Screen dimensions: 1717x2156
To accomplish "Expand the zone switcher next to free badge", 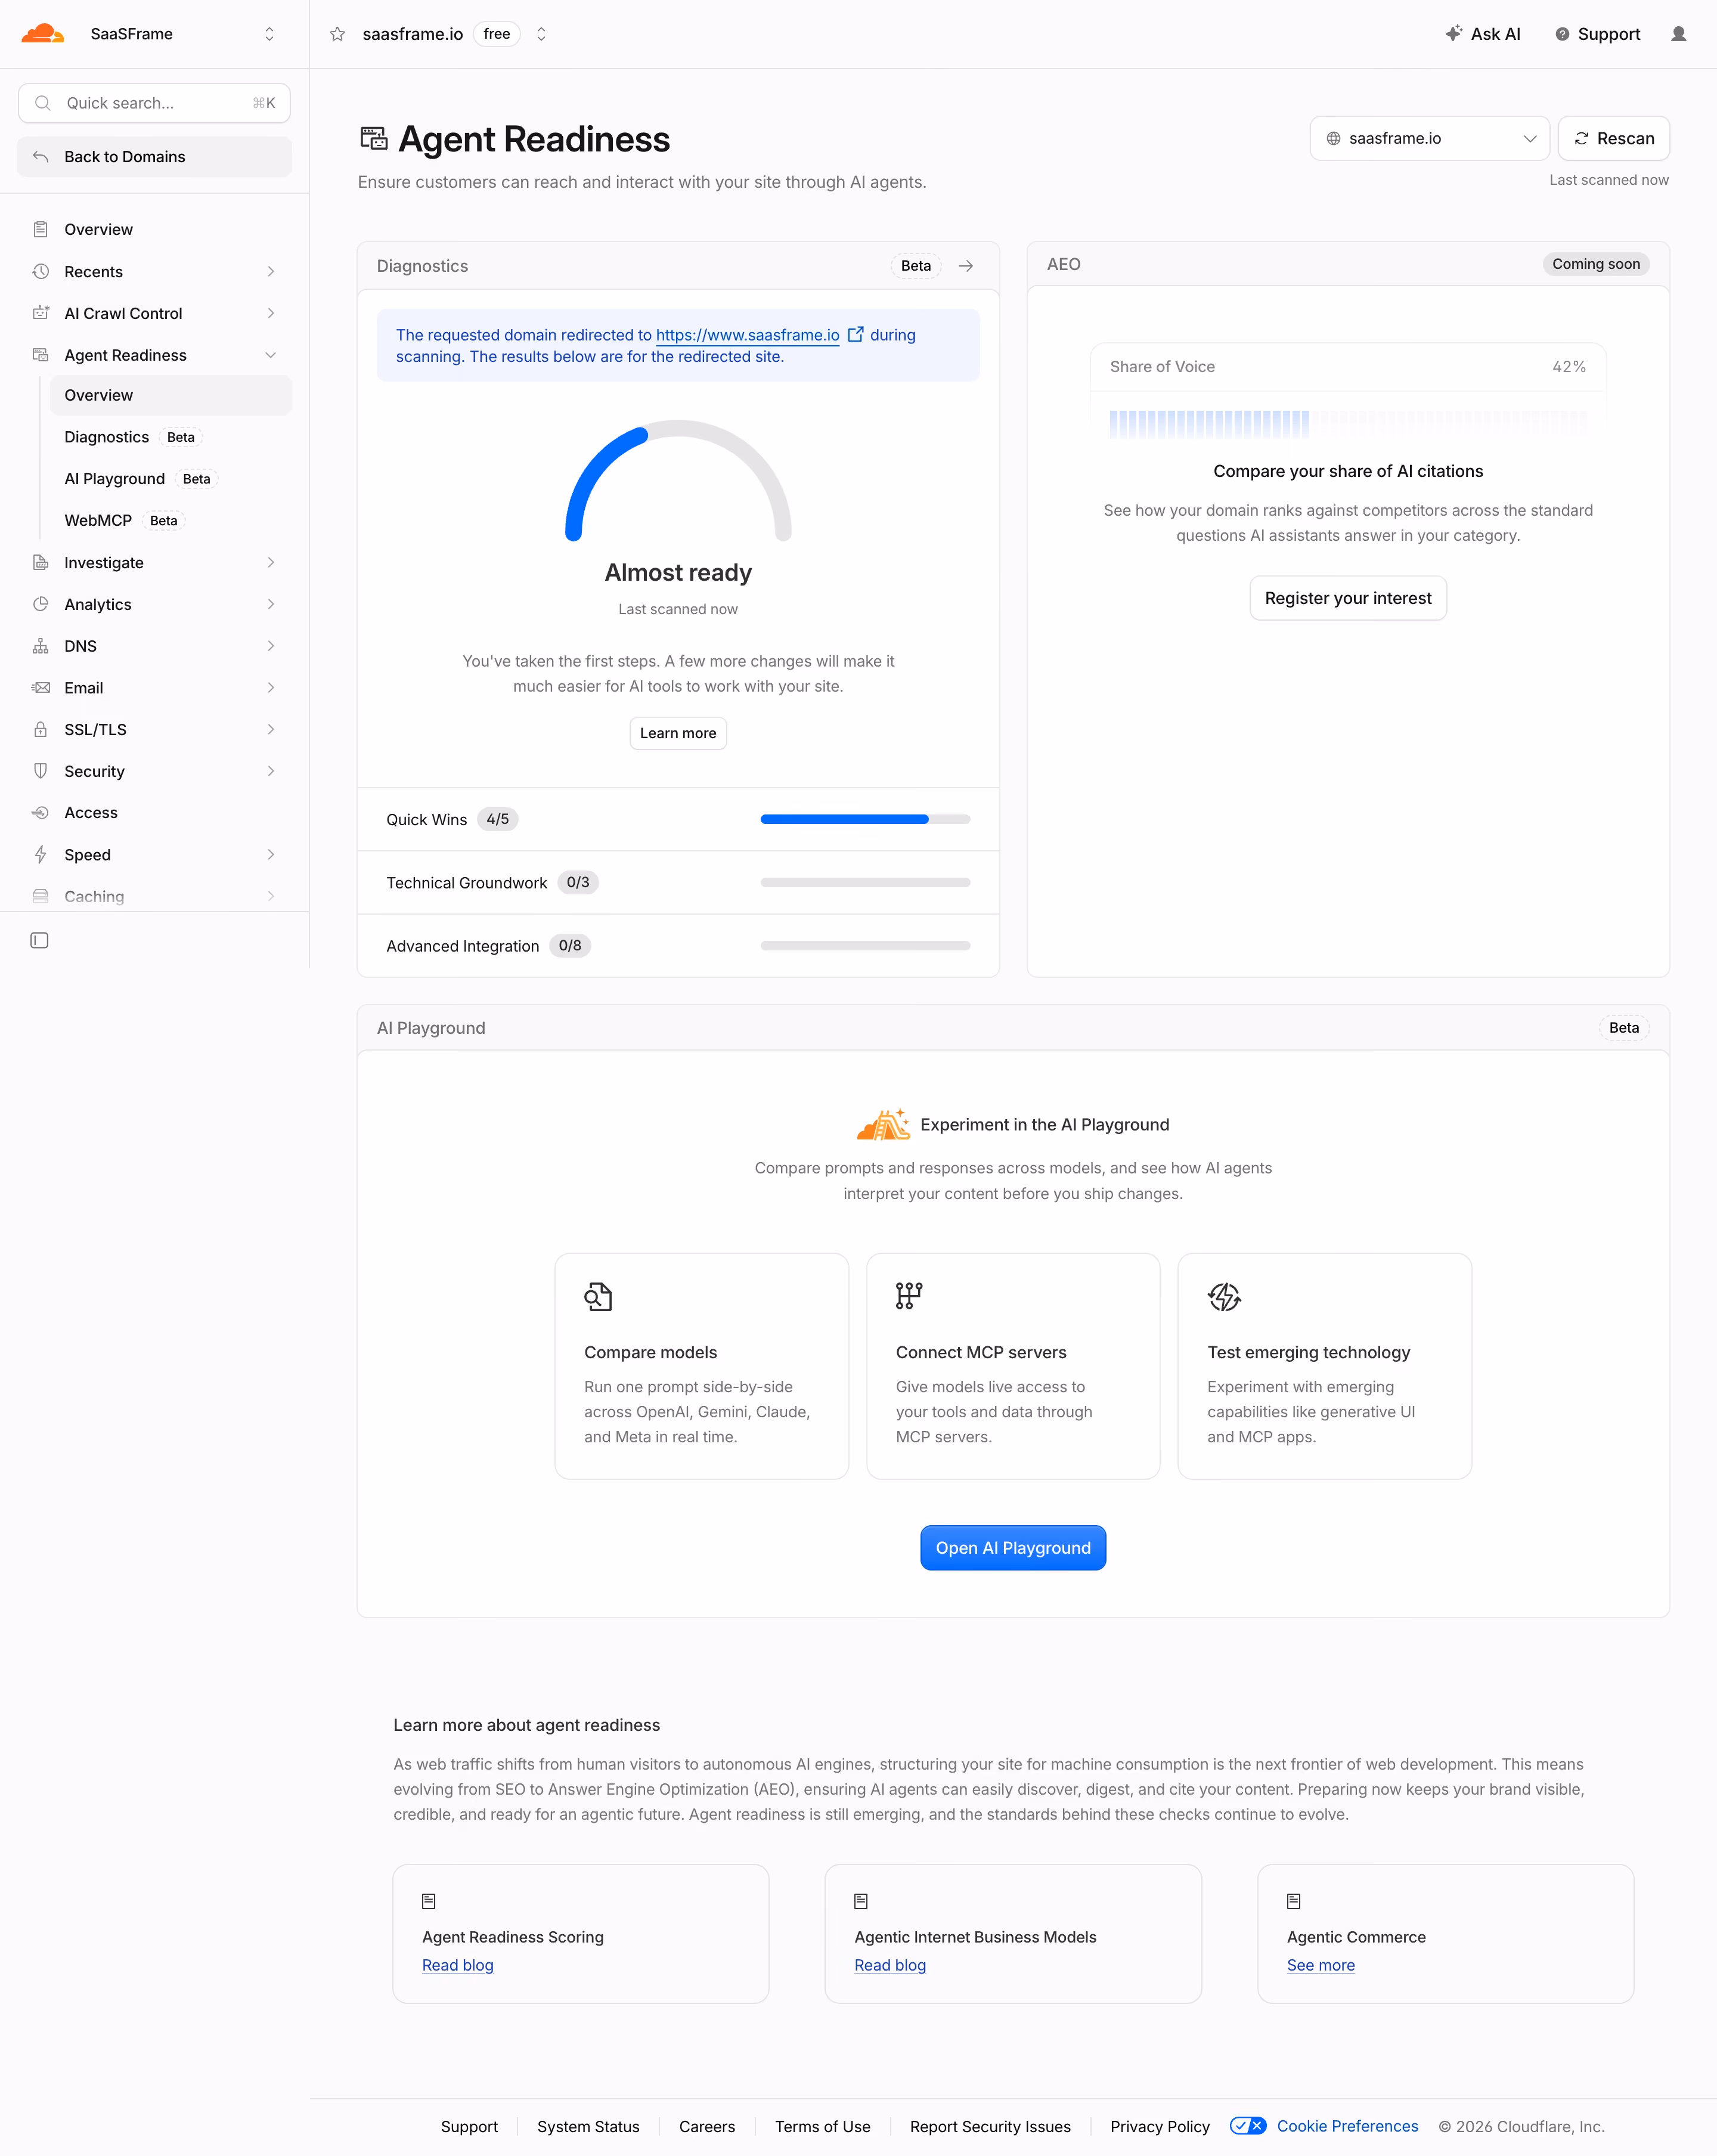I will (541, 34).
